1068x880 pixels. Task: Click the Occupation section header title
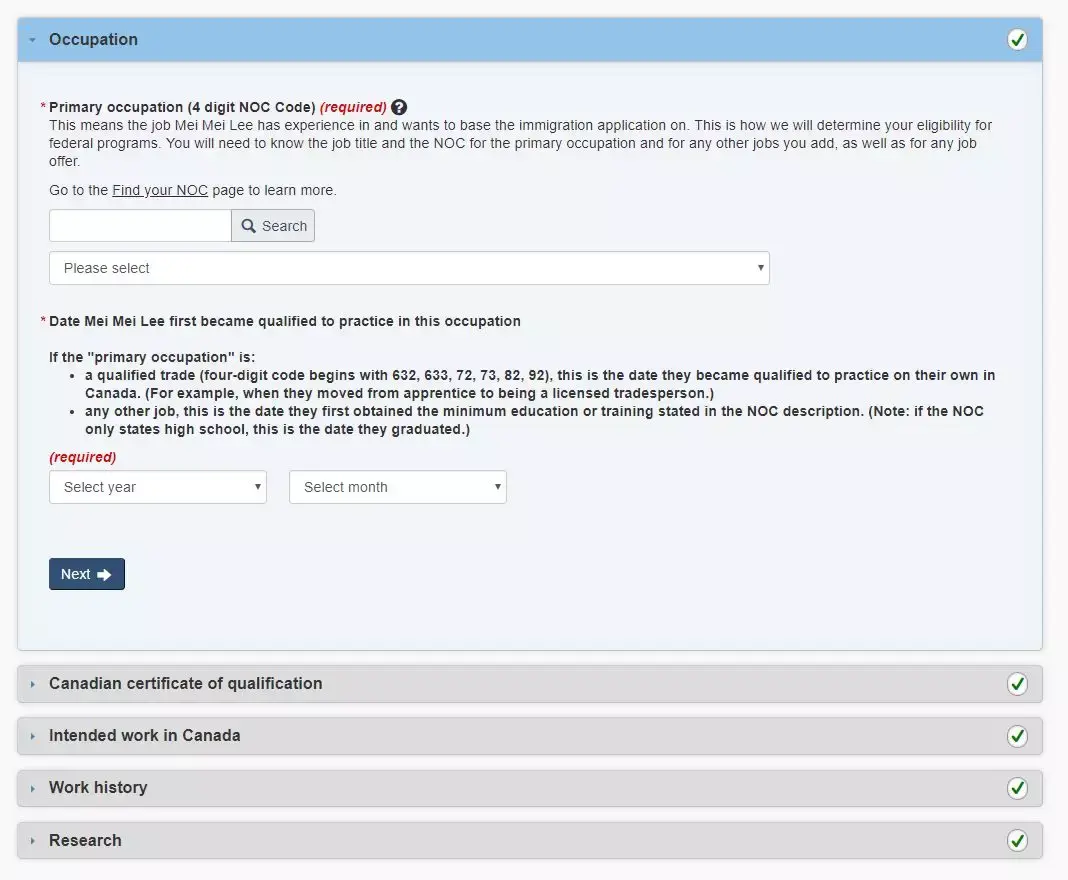[93, 40]
